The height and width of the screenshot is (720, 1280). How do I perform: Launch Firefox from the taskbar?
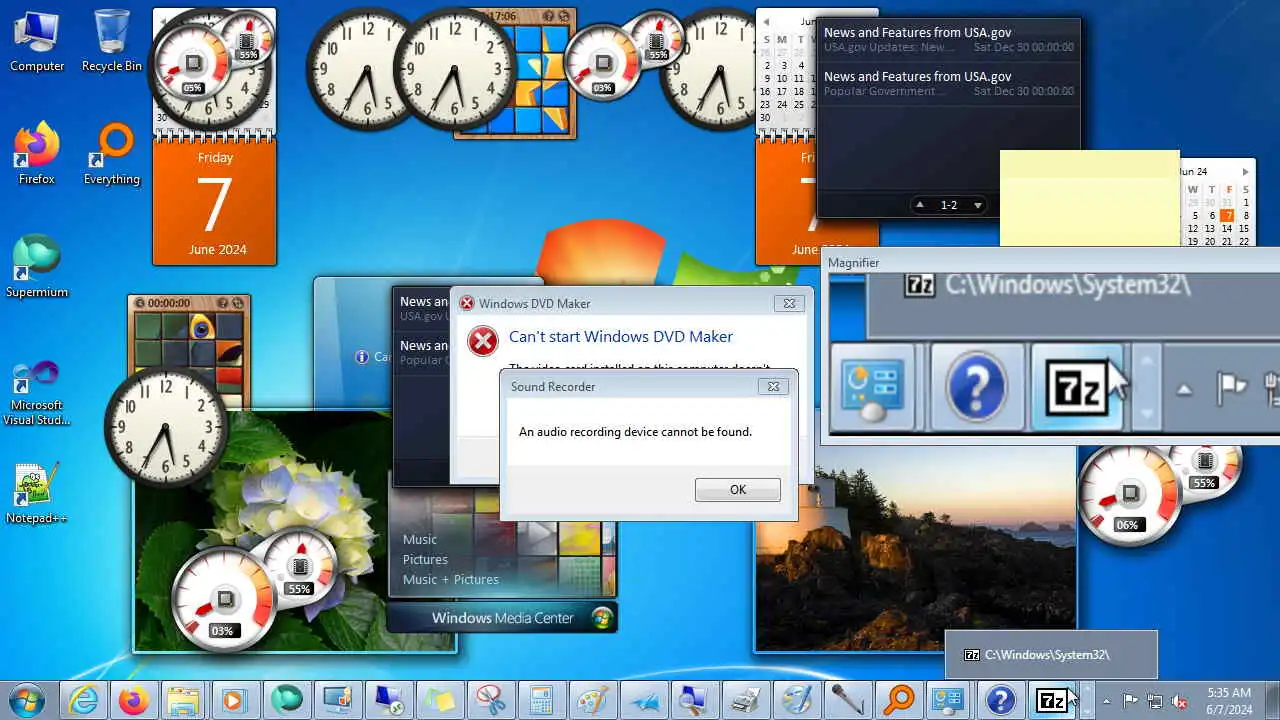(134, 701)
